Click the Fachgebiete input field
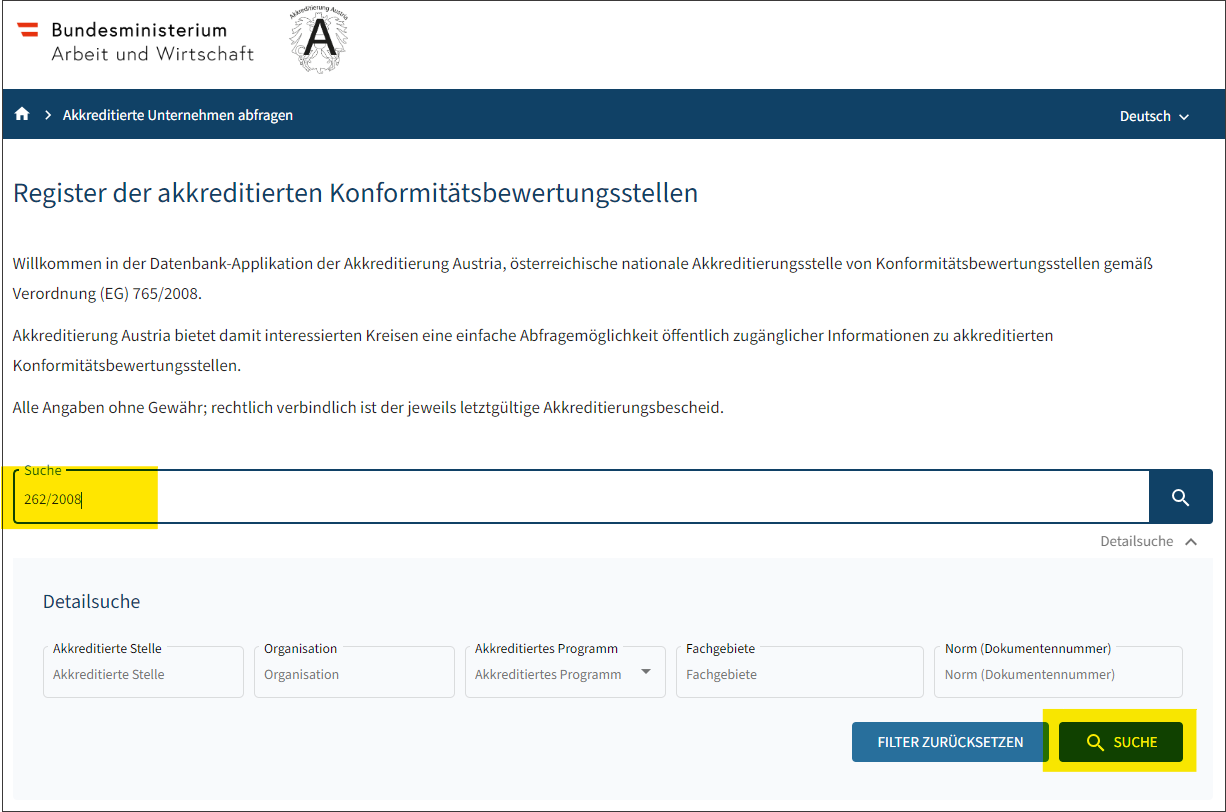The width and height of the screenshot is (1226, 812). 799,674
